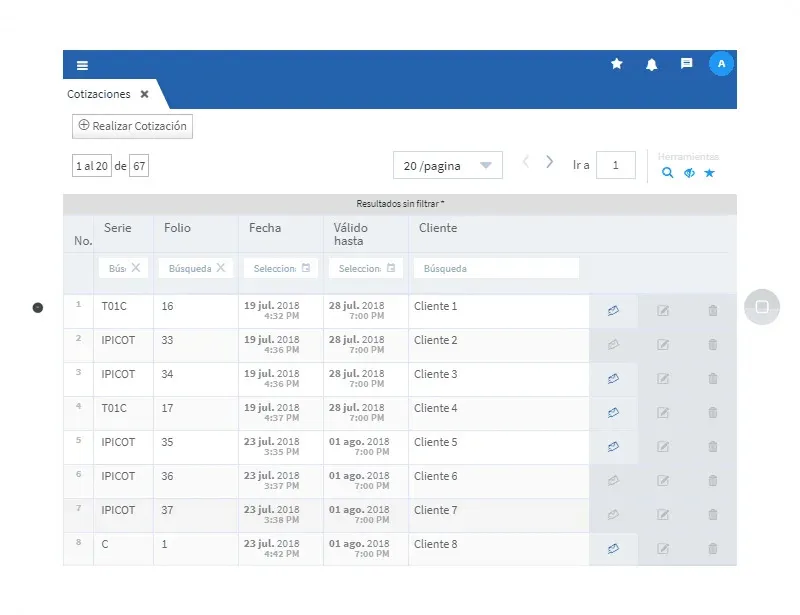
Task: Open the user profile avatar A
Action: click(x=721, y=63)
